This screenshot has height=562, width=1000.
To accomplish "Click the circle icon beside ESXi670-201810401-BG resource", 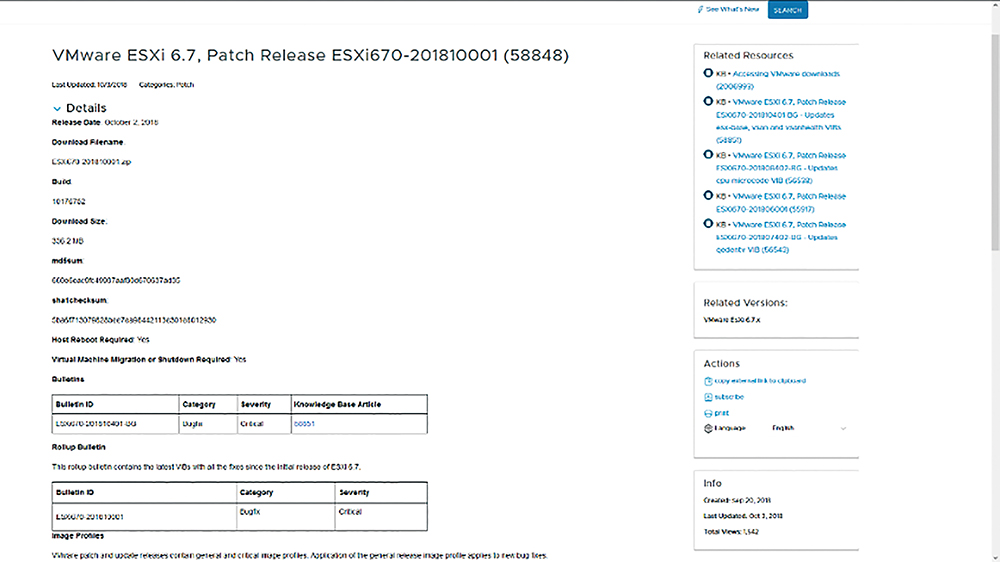I will (708, 101).
